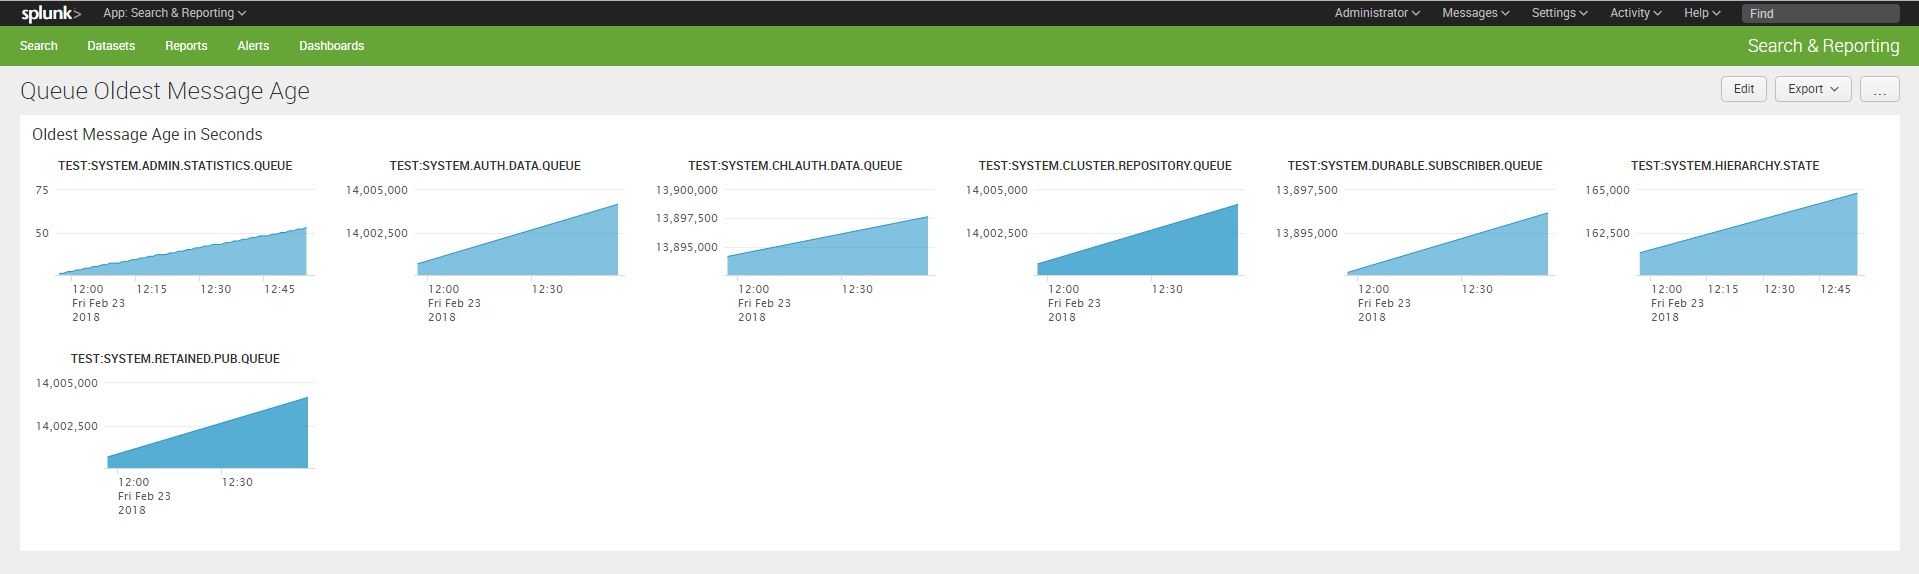This screenshot has width=1919, height=574.
Task: Click the 12:15 time label on ADMIN.STATISTICS chart
Action: [152, 289]
